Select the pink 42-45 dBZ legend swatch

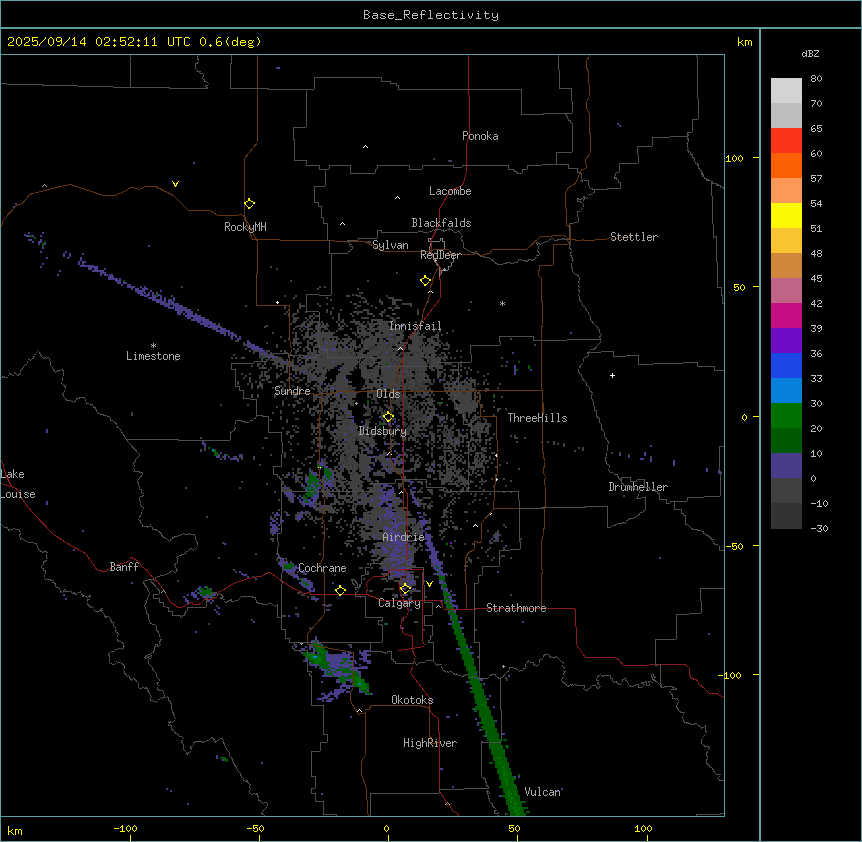point(786,290)
